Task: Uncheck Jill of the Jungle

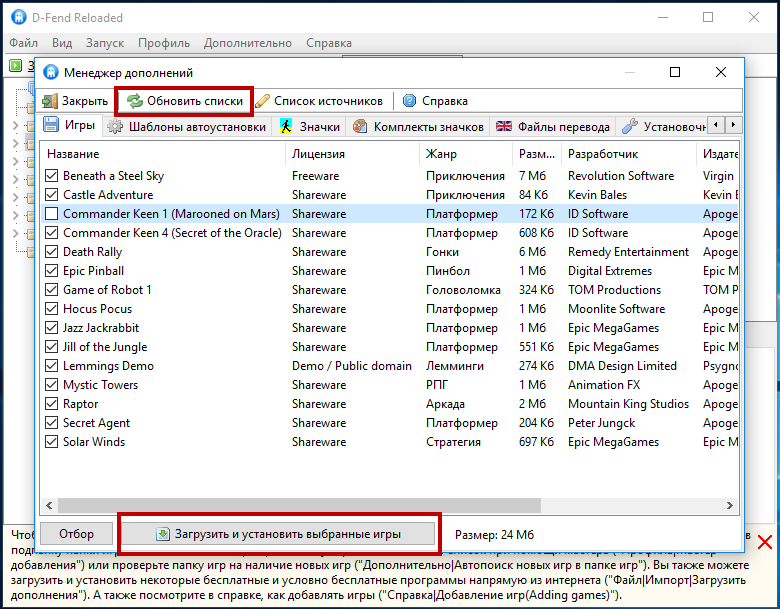Action: coord(51,347)
